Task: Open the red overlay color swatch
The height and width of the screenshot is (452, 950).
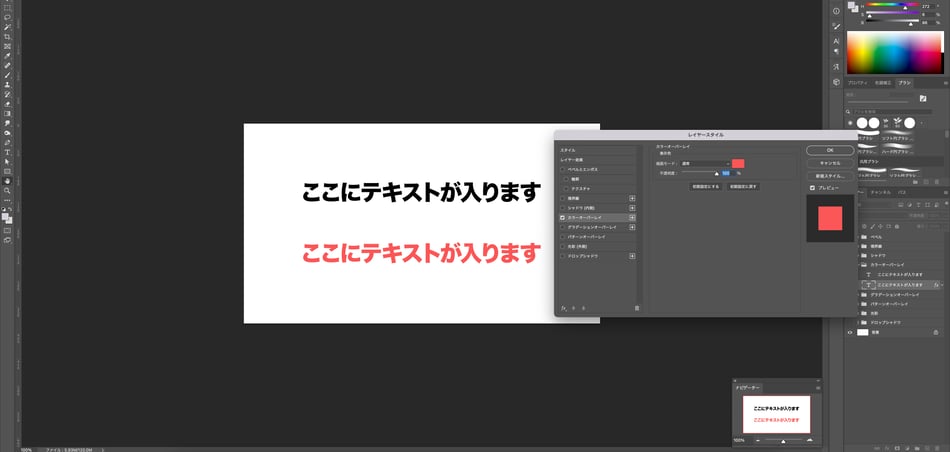Action: tap(738, 164)
